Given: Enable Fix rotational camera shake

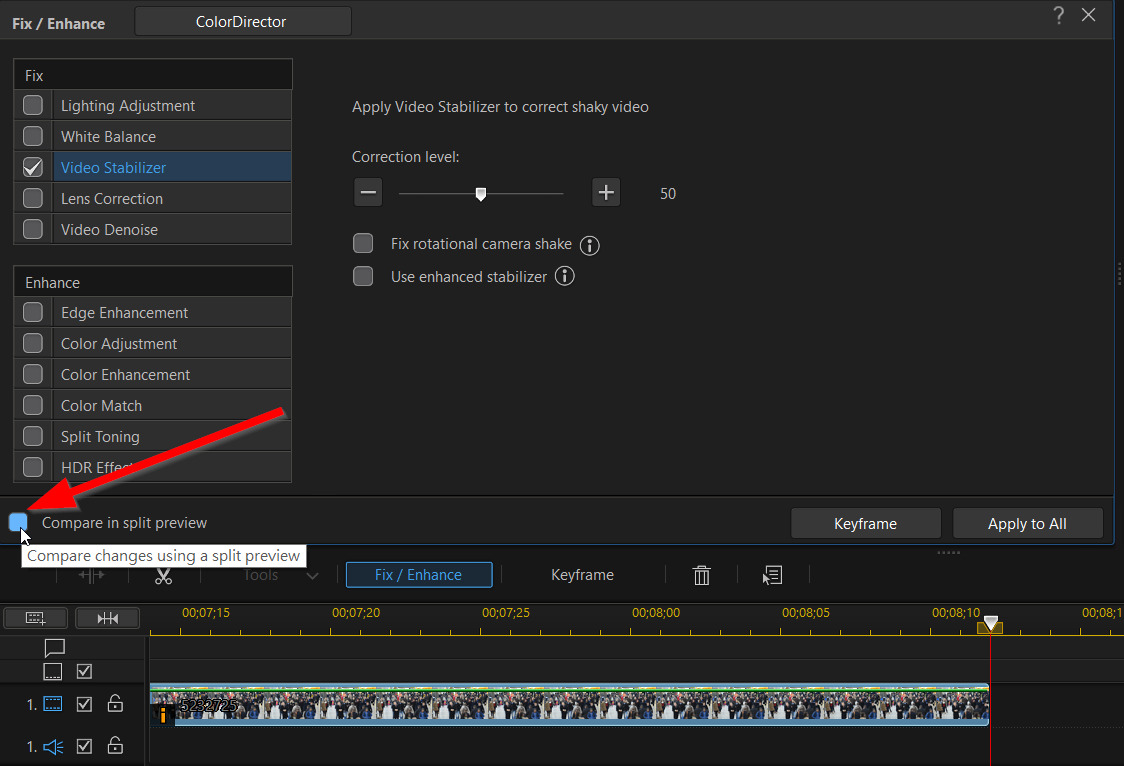Looking at the screenshot, I should [x=363, y=243].
